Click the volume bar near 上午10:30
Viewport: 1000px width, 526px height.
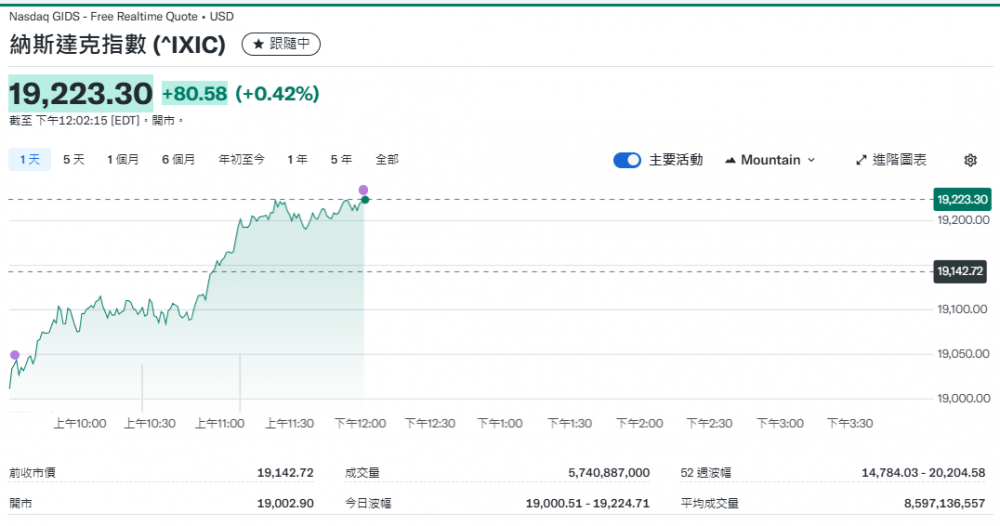pos(142,388)
